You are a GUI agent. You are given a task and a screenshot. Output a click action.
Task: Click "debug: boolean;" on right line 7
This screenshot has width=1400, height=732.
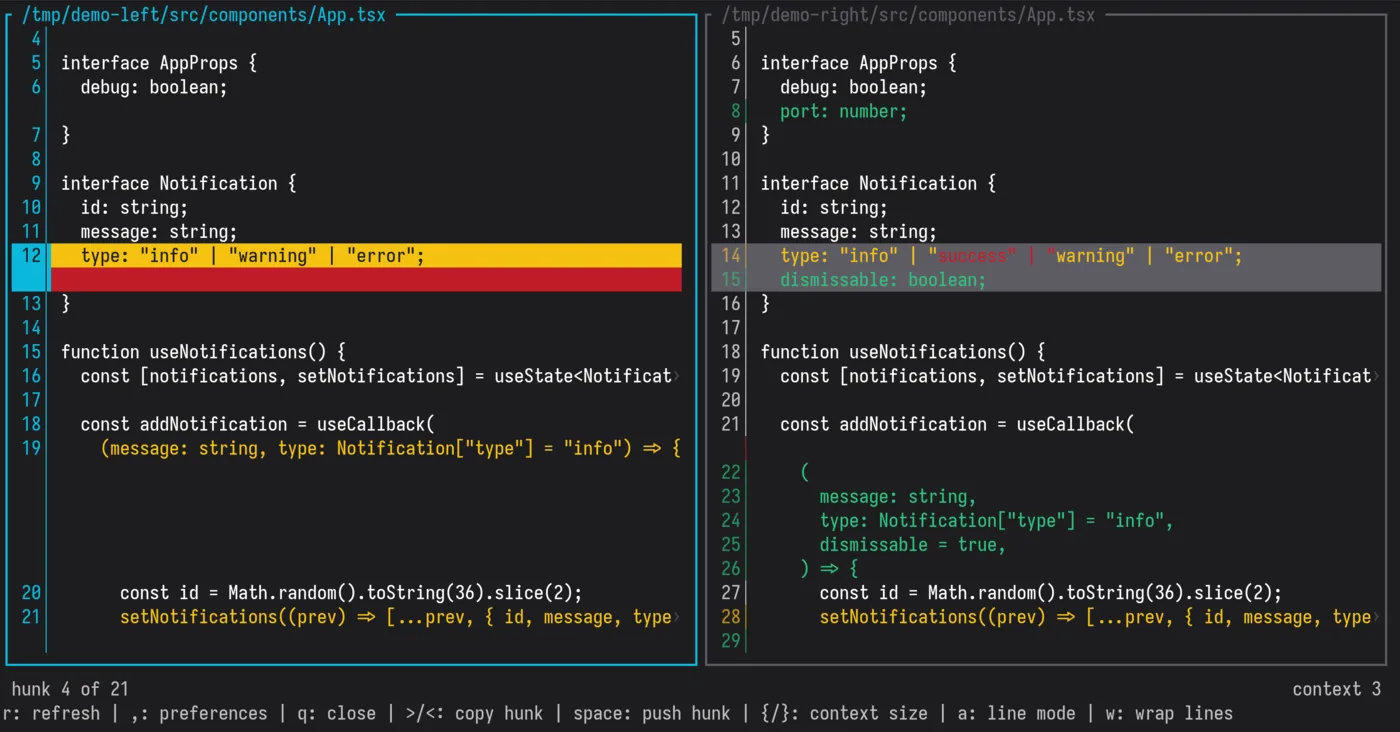(854, 87)
